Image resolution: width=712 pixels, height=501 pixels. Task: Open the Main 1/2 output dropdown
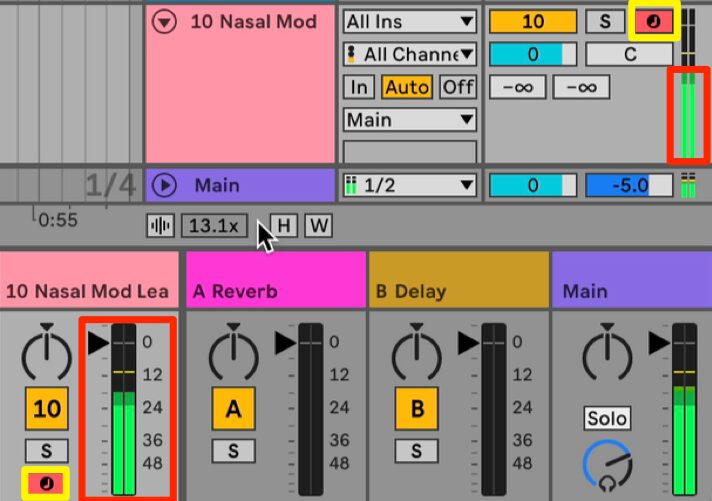(x=410, y=185)
